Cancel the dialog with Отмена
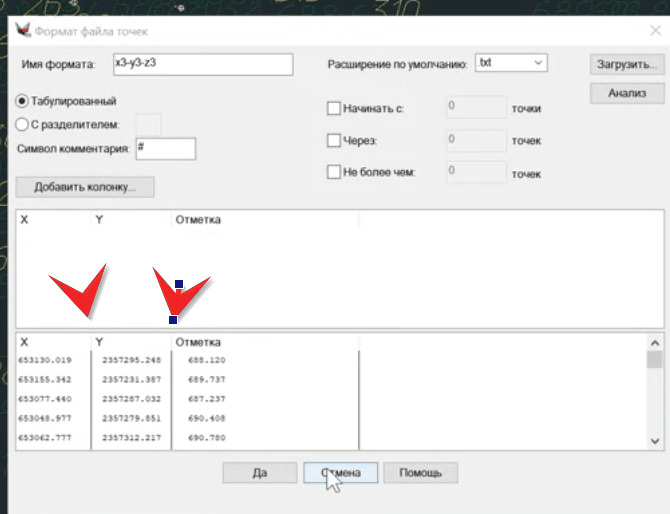Image resolution: width=670 pixels, height=514 pixels. (340, 473)
